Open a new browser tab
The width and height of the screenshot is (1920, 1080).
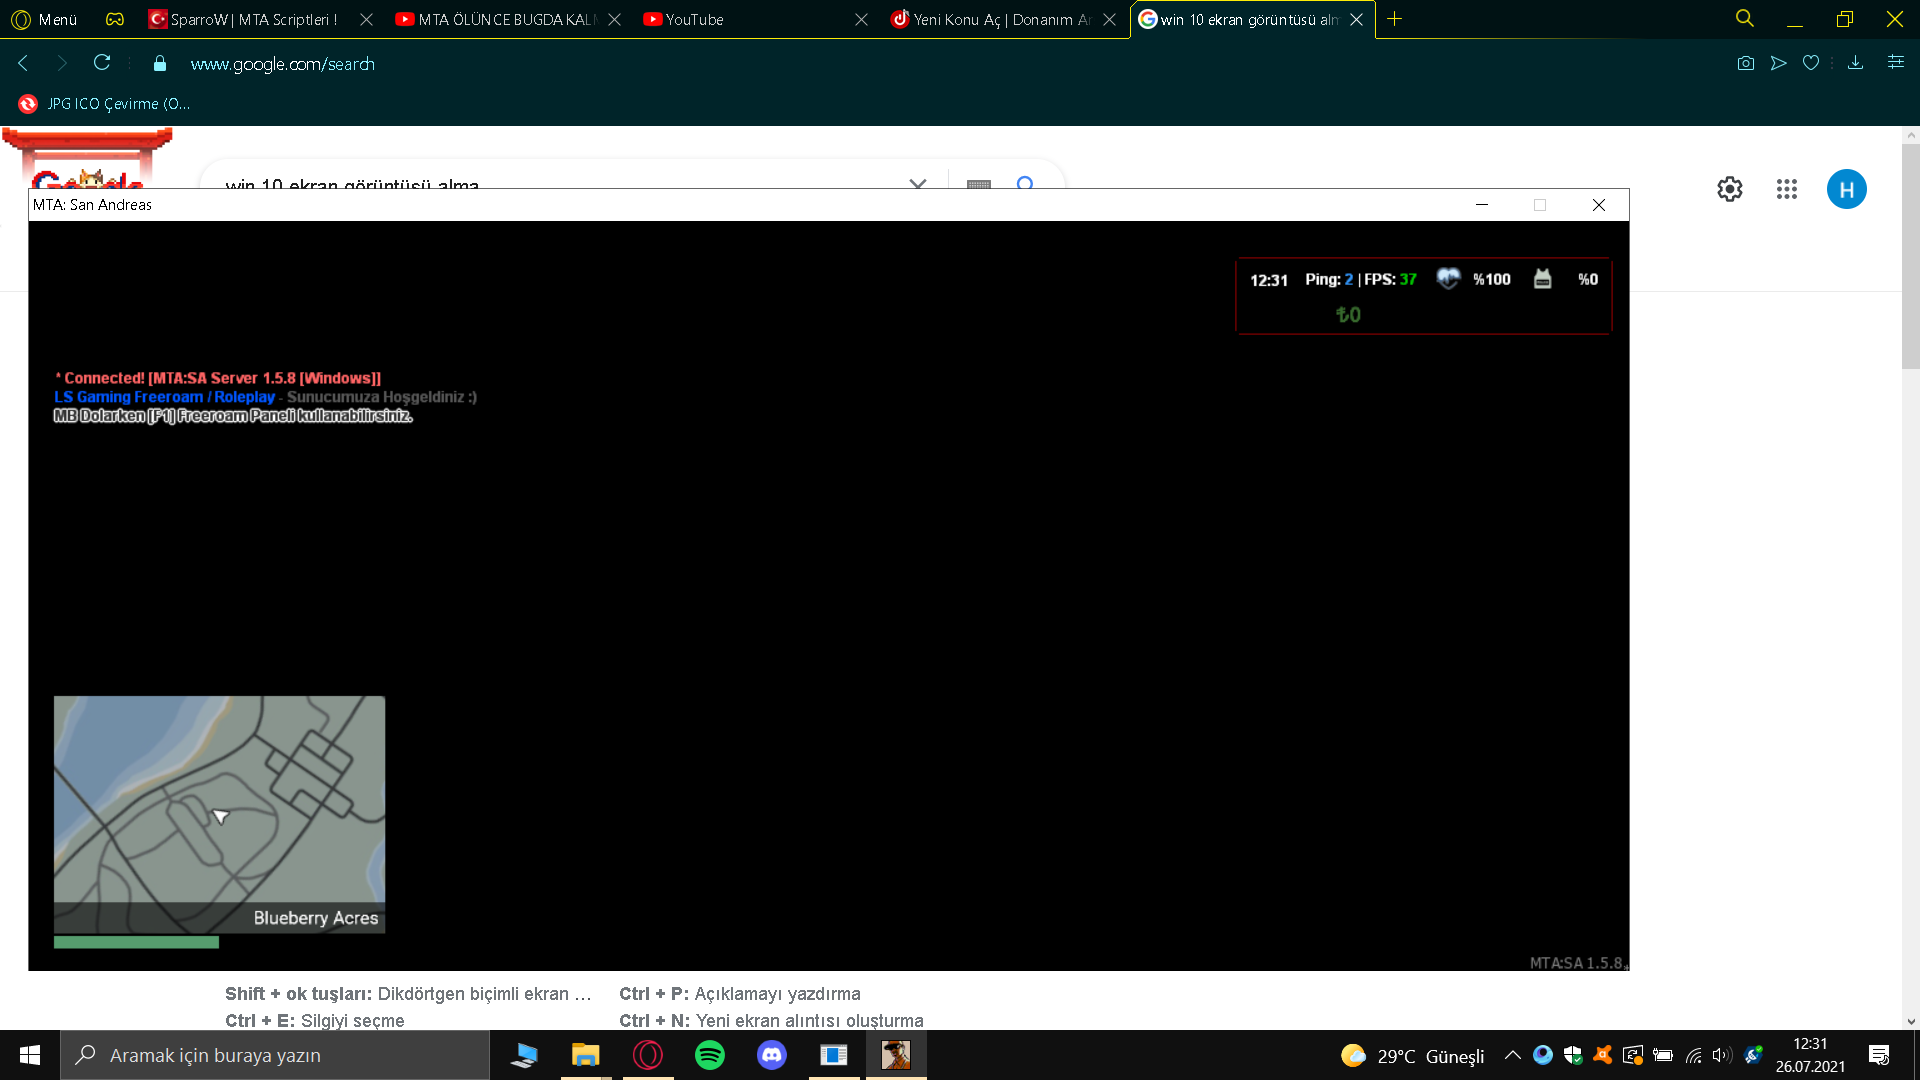[x=1394, y=19]
